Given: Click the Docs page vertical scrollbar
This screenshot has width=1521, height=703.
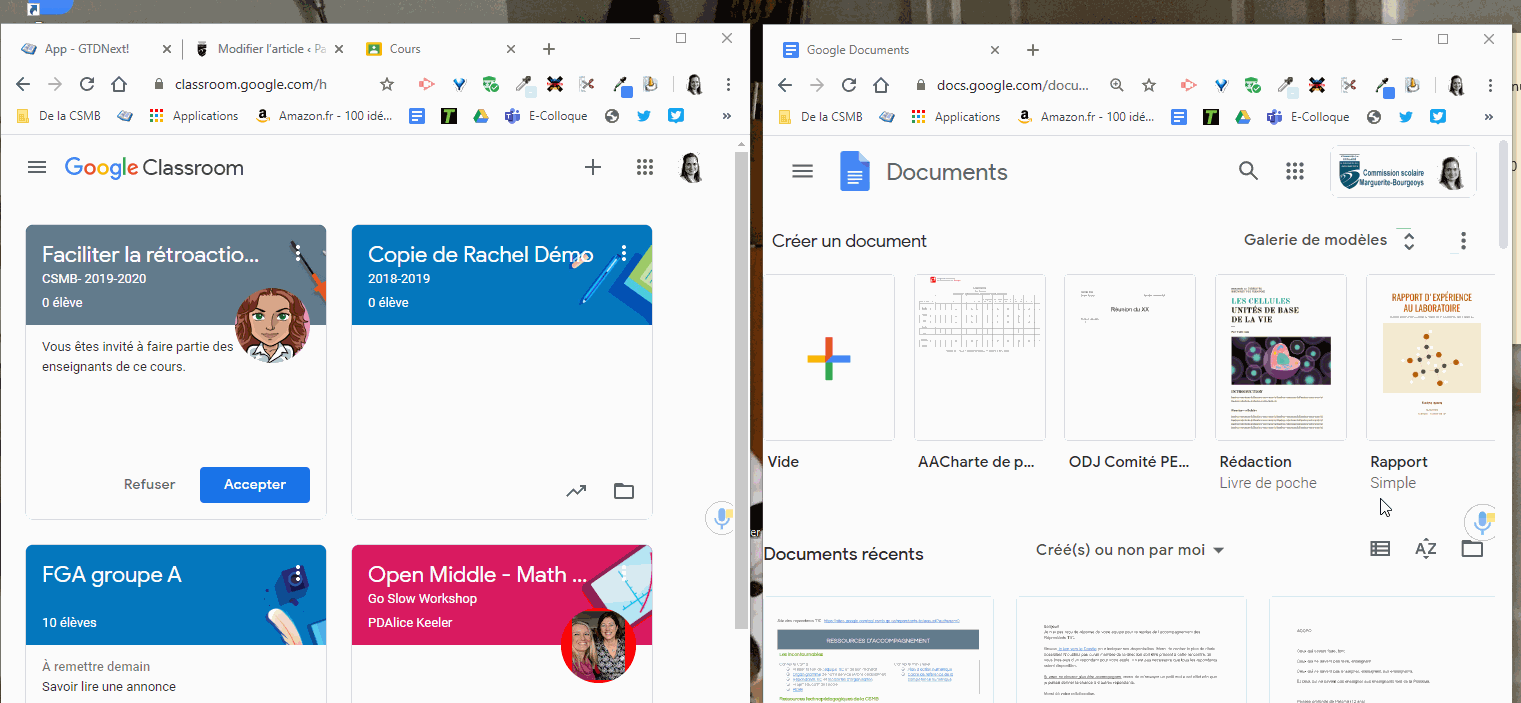Looking at the screenshot, I should coord(1503,195).
